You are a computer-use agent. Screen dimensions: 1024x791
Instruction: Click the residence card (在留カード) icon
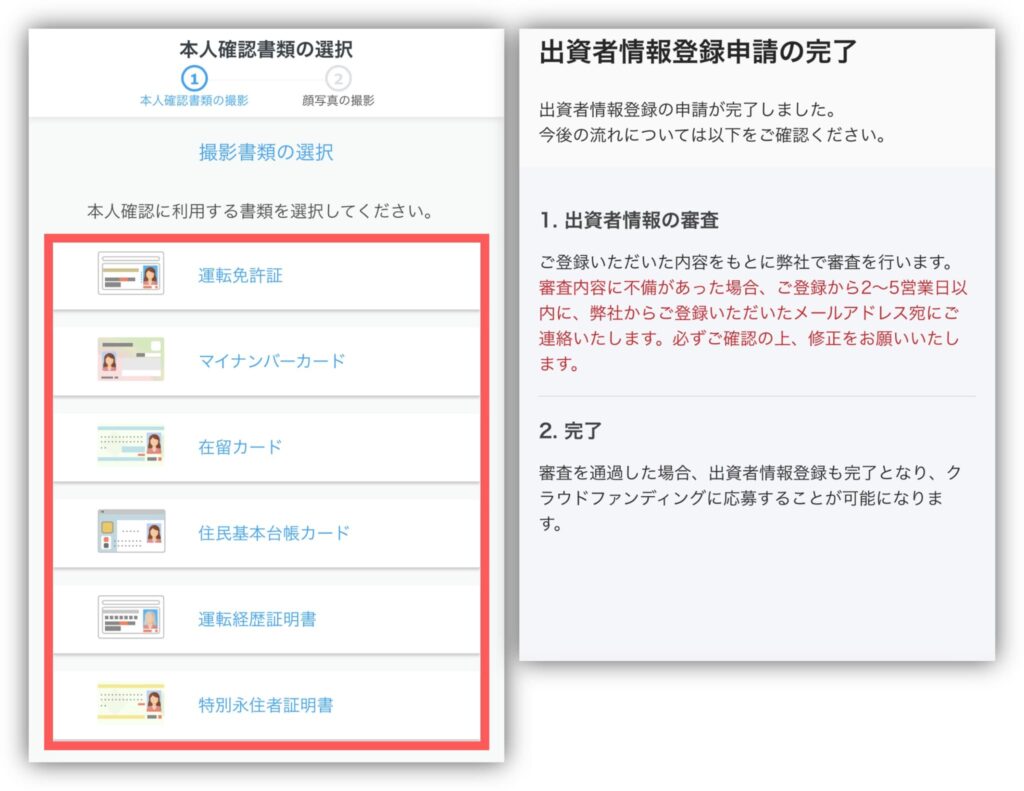131,446
